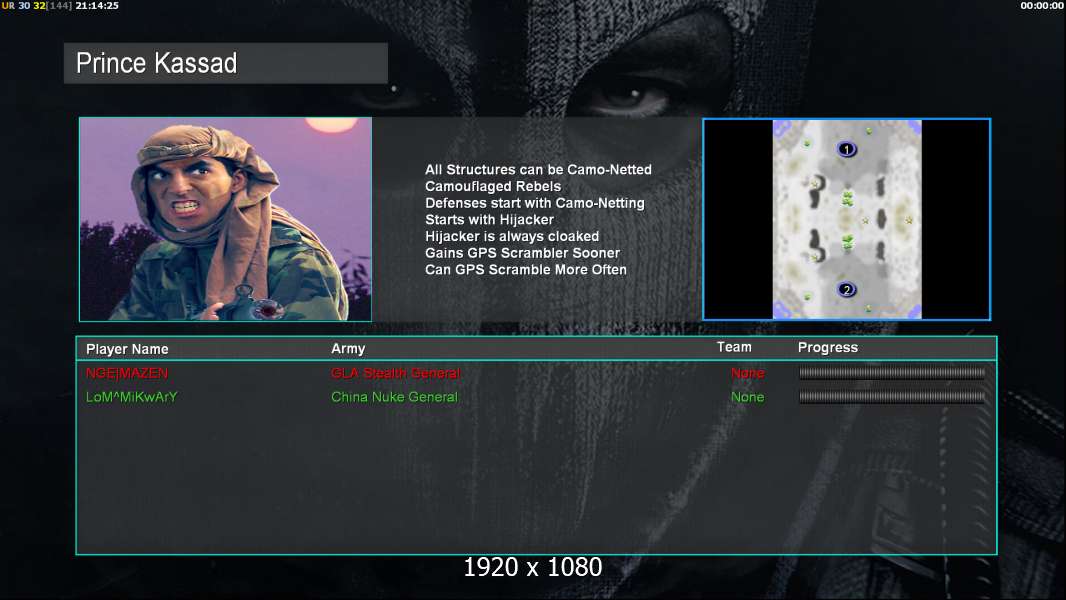The image size is (1066, 600).
Task: Click the 'Camouflaged Rebels' line
Action: 494,186
